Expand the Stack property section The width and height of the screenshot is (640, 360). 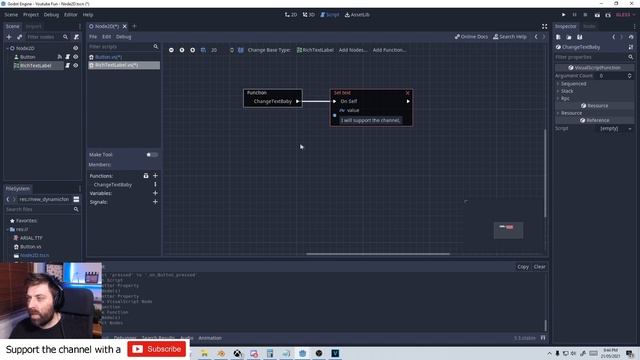[594, 91]
